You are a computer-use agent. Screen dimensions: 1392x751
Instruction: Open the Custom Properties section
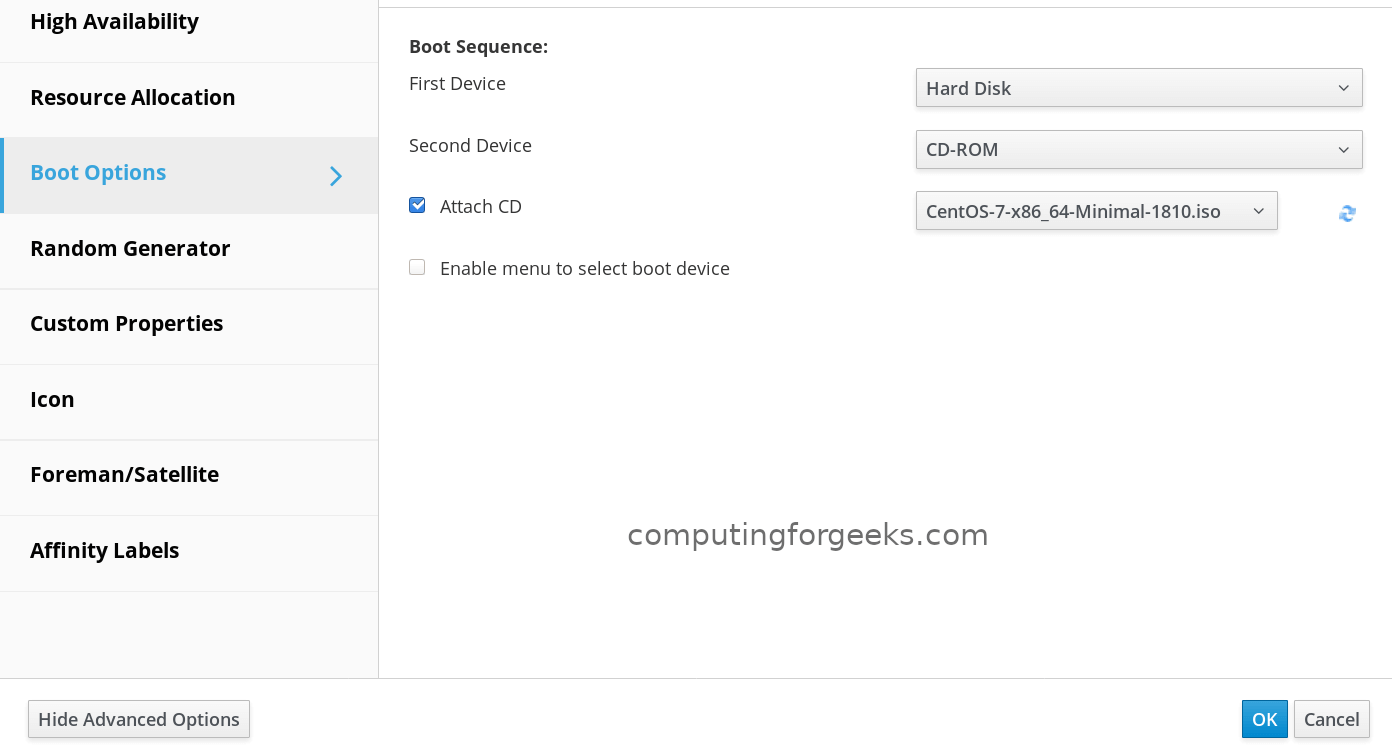click(x=127, y=324)
